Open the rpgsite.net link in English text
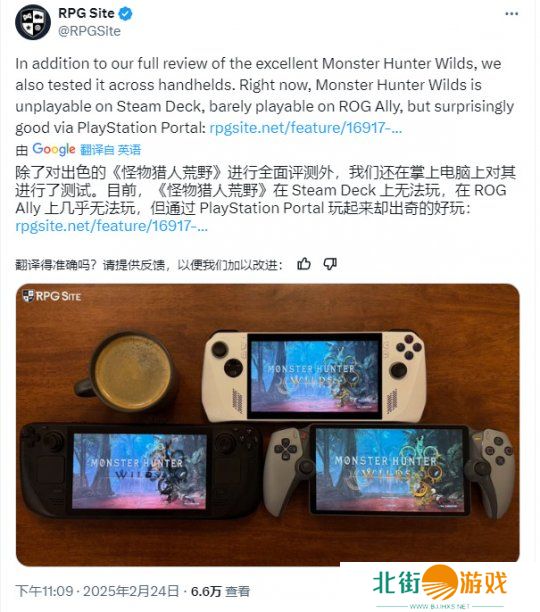 pyautogui.click(x=306, y=128)
